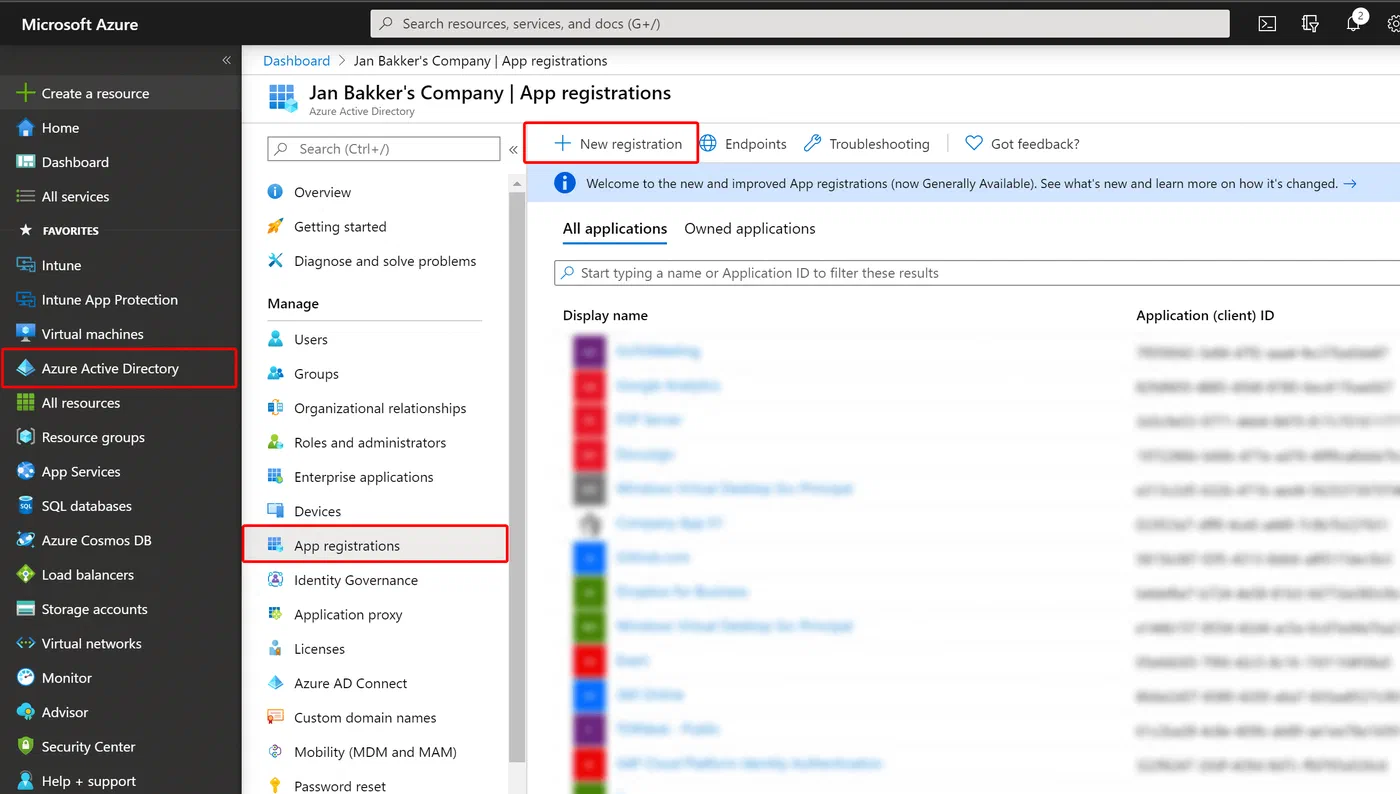1400x794 pixels.
Task: Click the Advisor icon in sidebar
Action: tap(25, 712)
